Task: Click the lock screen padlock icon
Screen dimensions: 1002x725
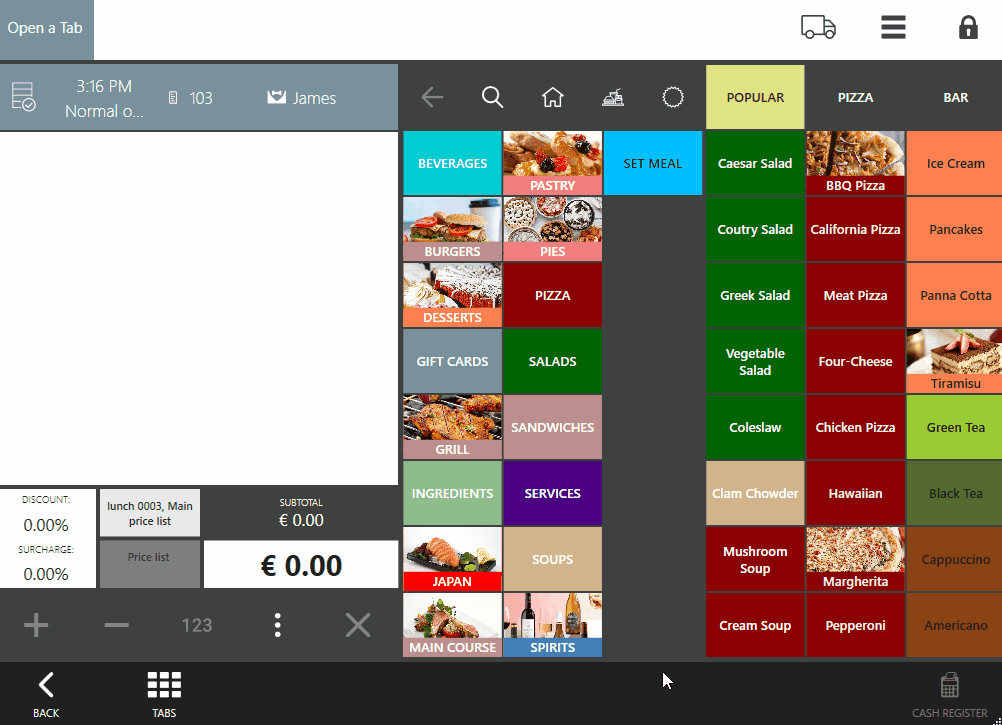Action: click(x=967, y=28)
